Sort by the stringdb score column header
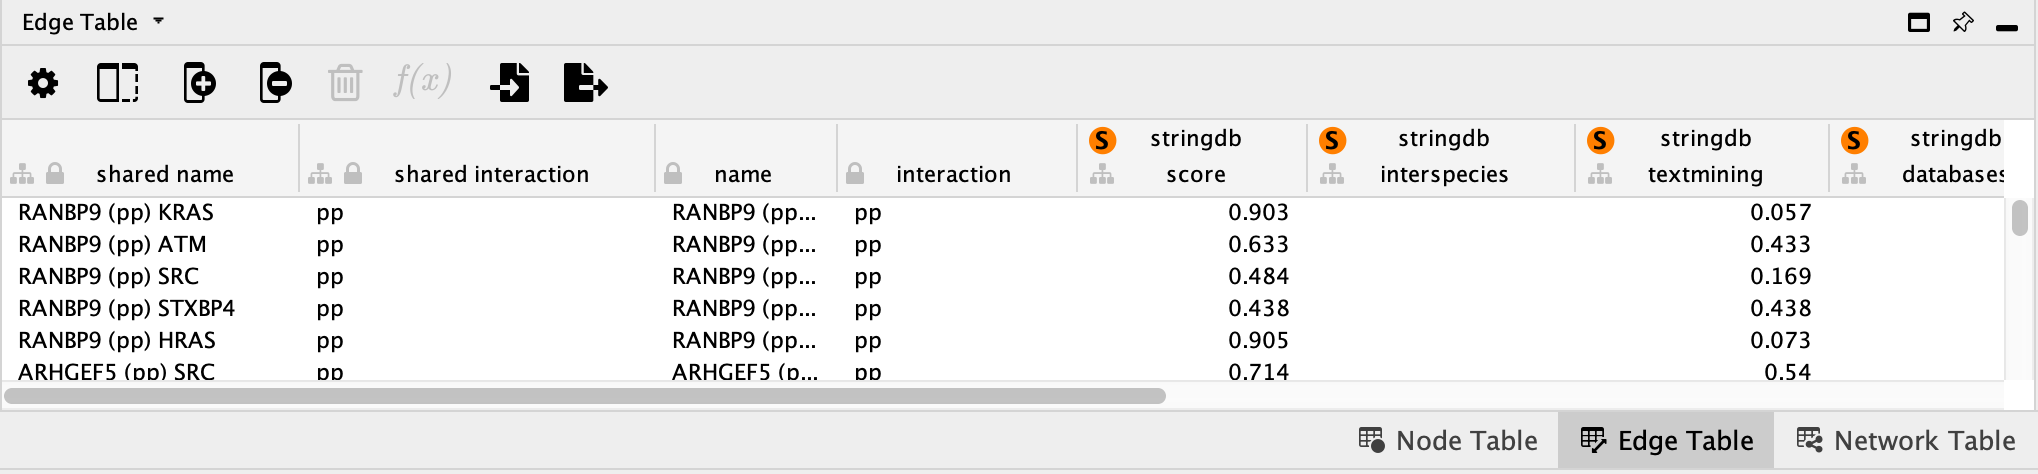Viewport: 2038px width, 474px height. tap(1195, 157)
